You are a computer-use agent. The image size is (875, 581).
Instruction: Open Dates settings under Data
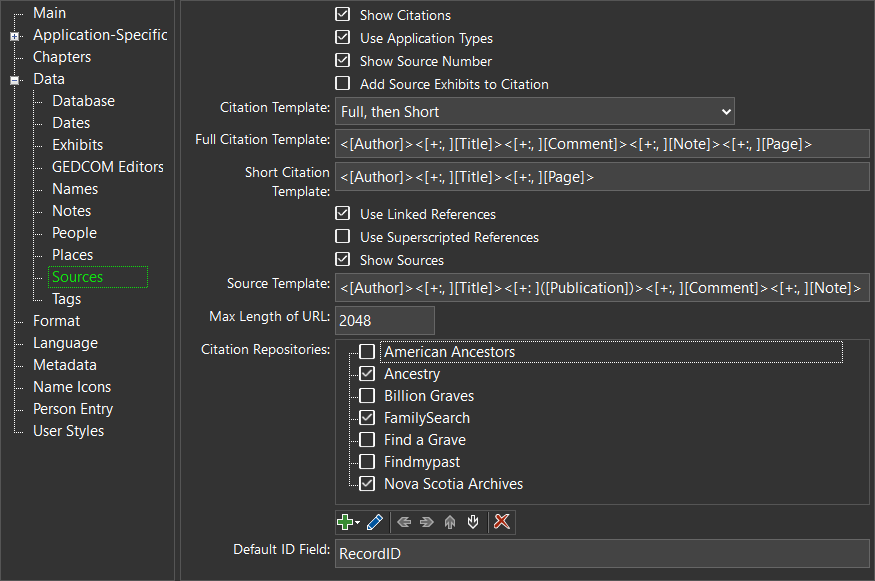[71, 123]
